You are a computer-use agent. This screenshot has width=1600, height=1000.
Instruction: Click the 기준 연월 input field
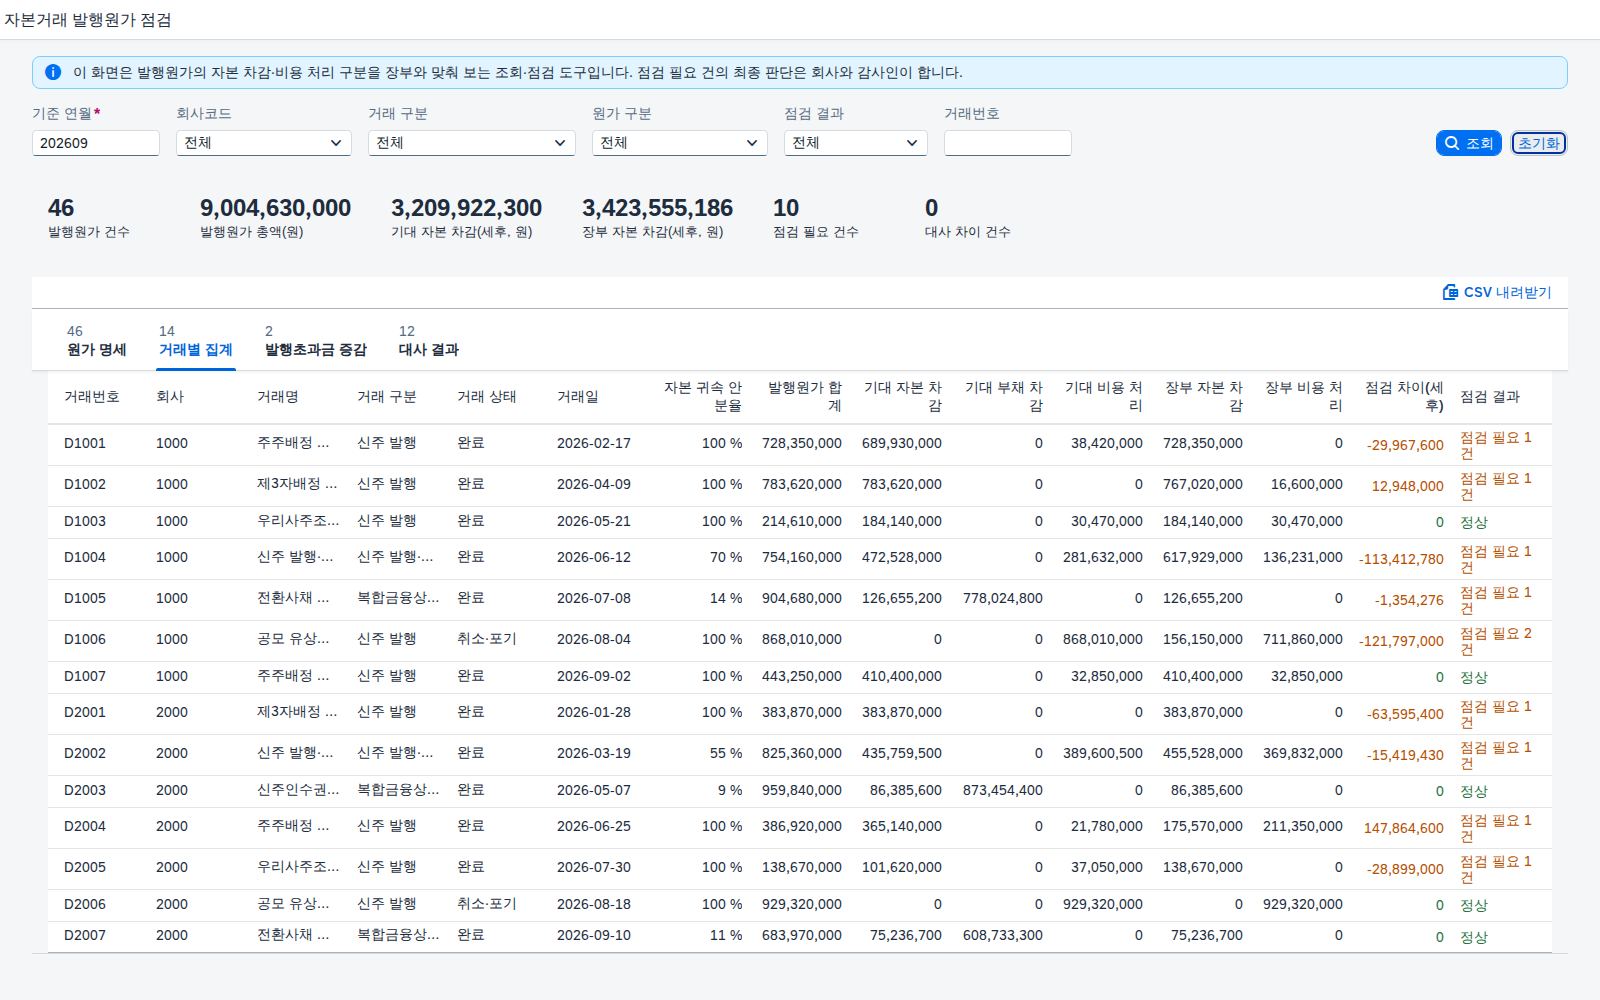pyautogui.click(x=96, y=143)
